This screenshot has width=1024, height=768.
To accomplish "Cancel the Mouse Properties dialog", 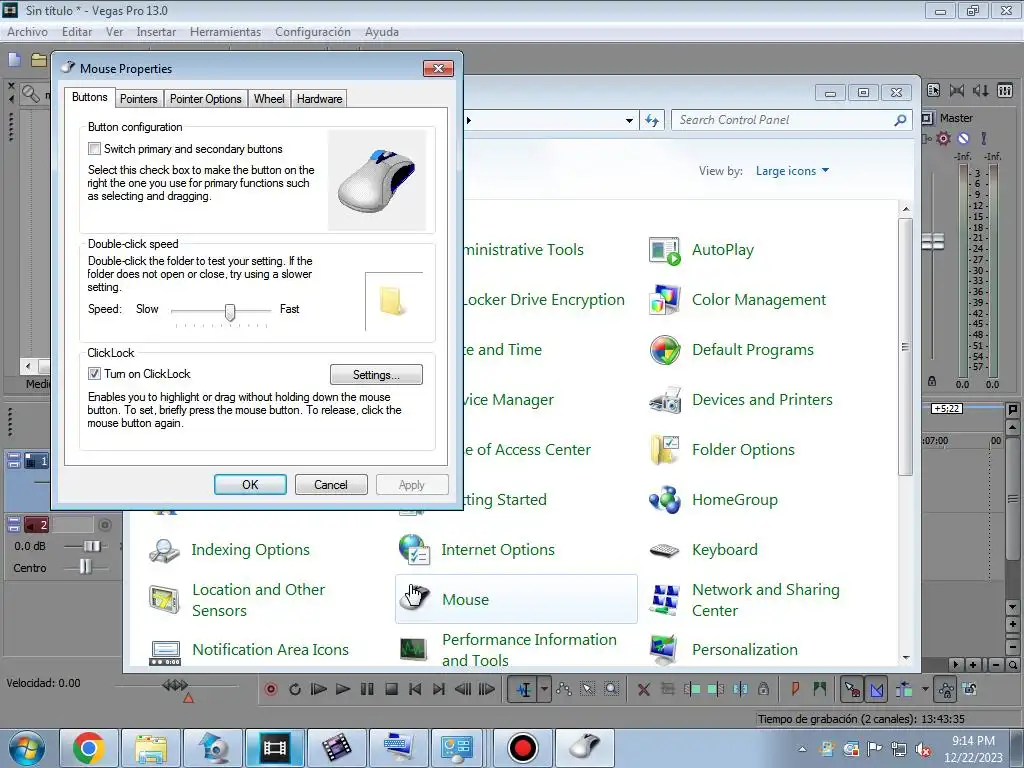I will click(330, 485).
